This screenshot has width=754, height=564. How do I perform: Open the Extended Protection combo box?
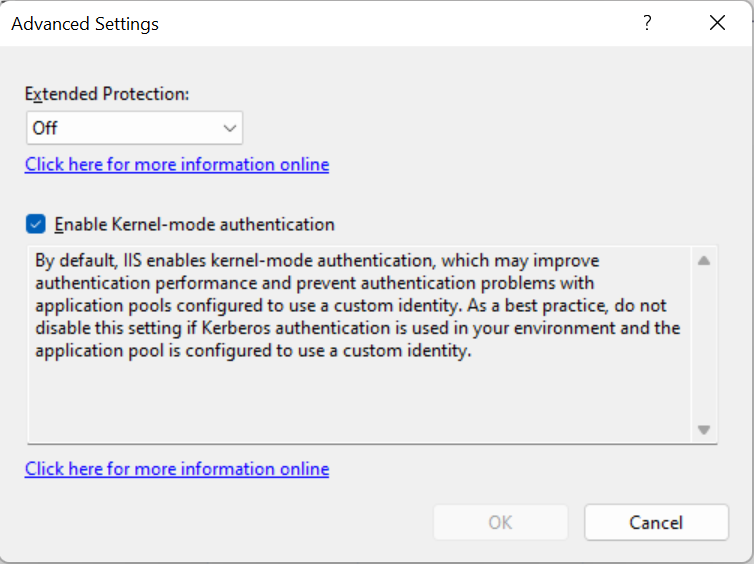coord(134,128)
